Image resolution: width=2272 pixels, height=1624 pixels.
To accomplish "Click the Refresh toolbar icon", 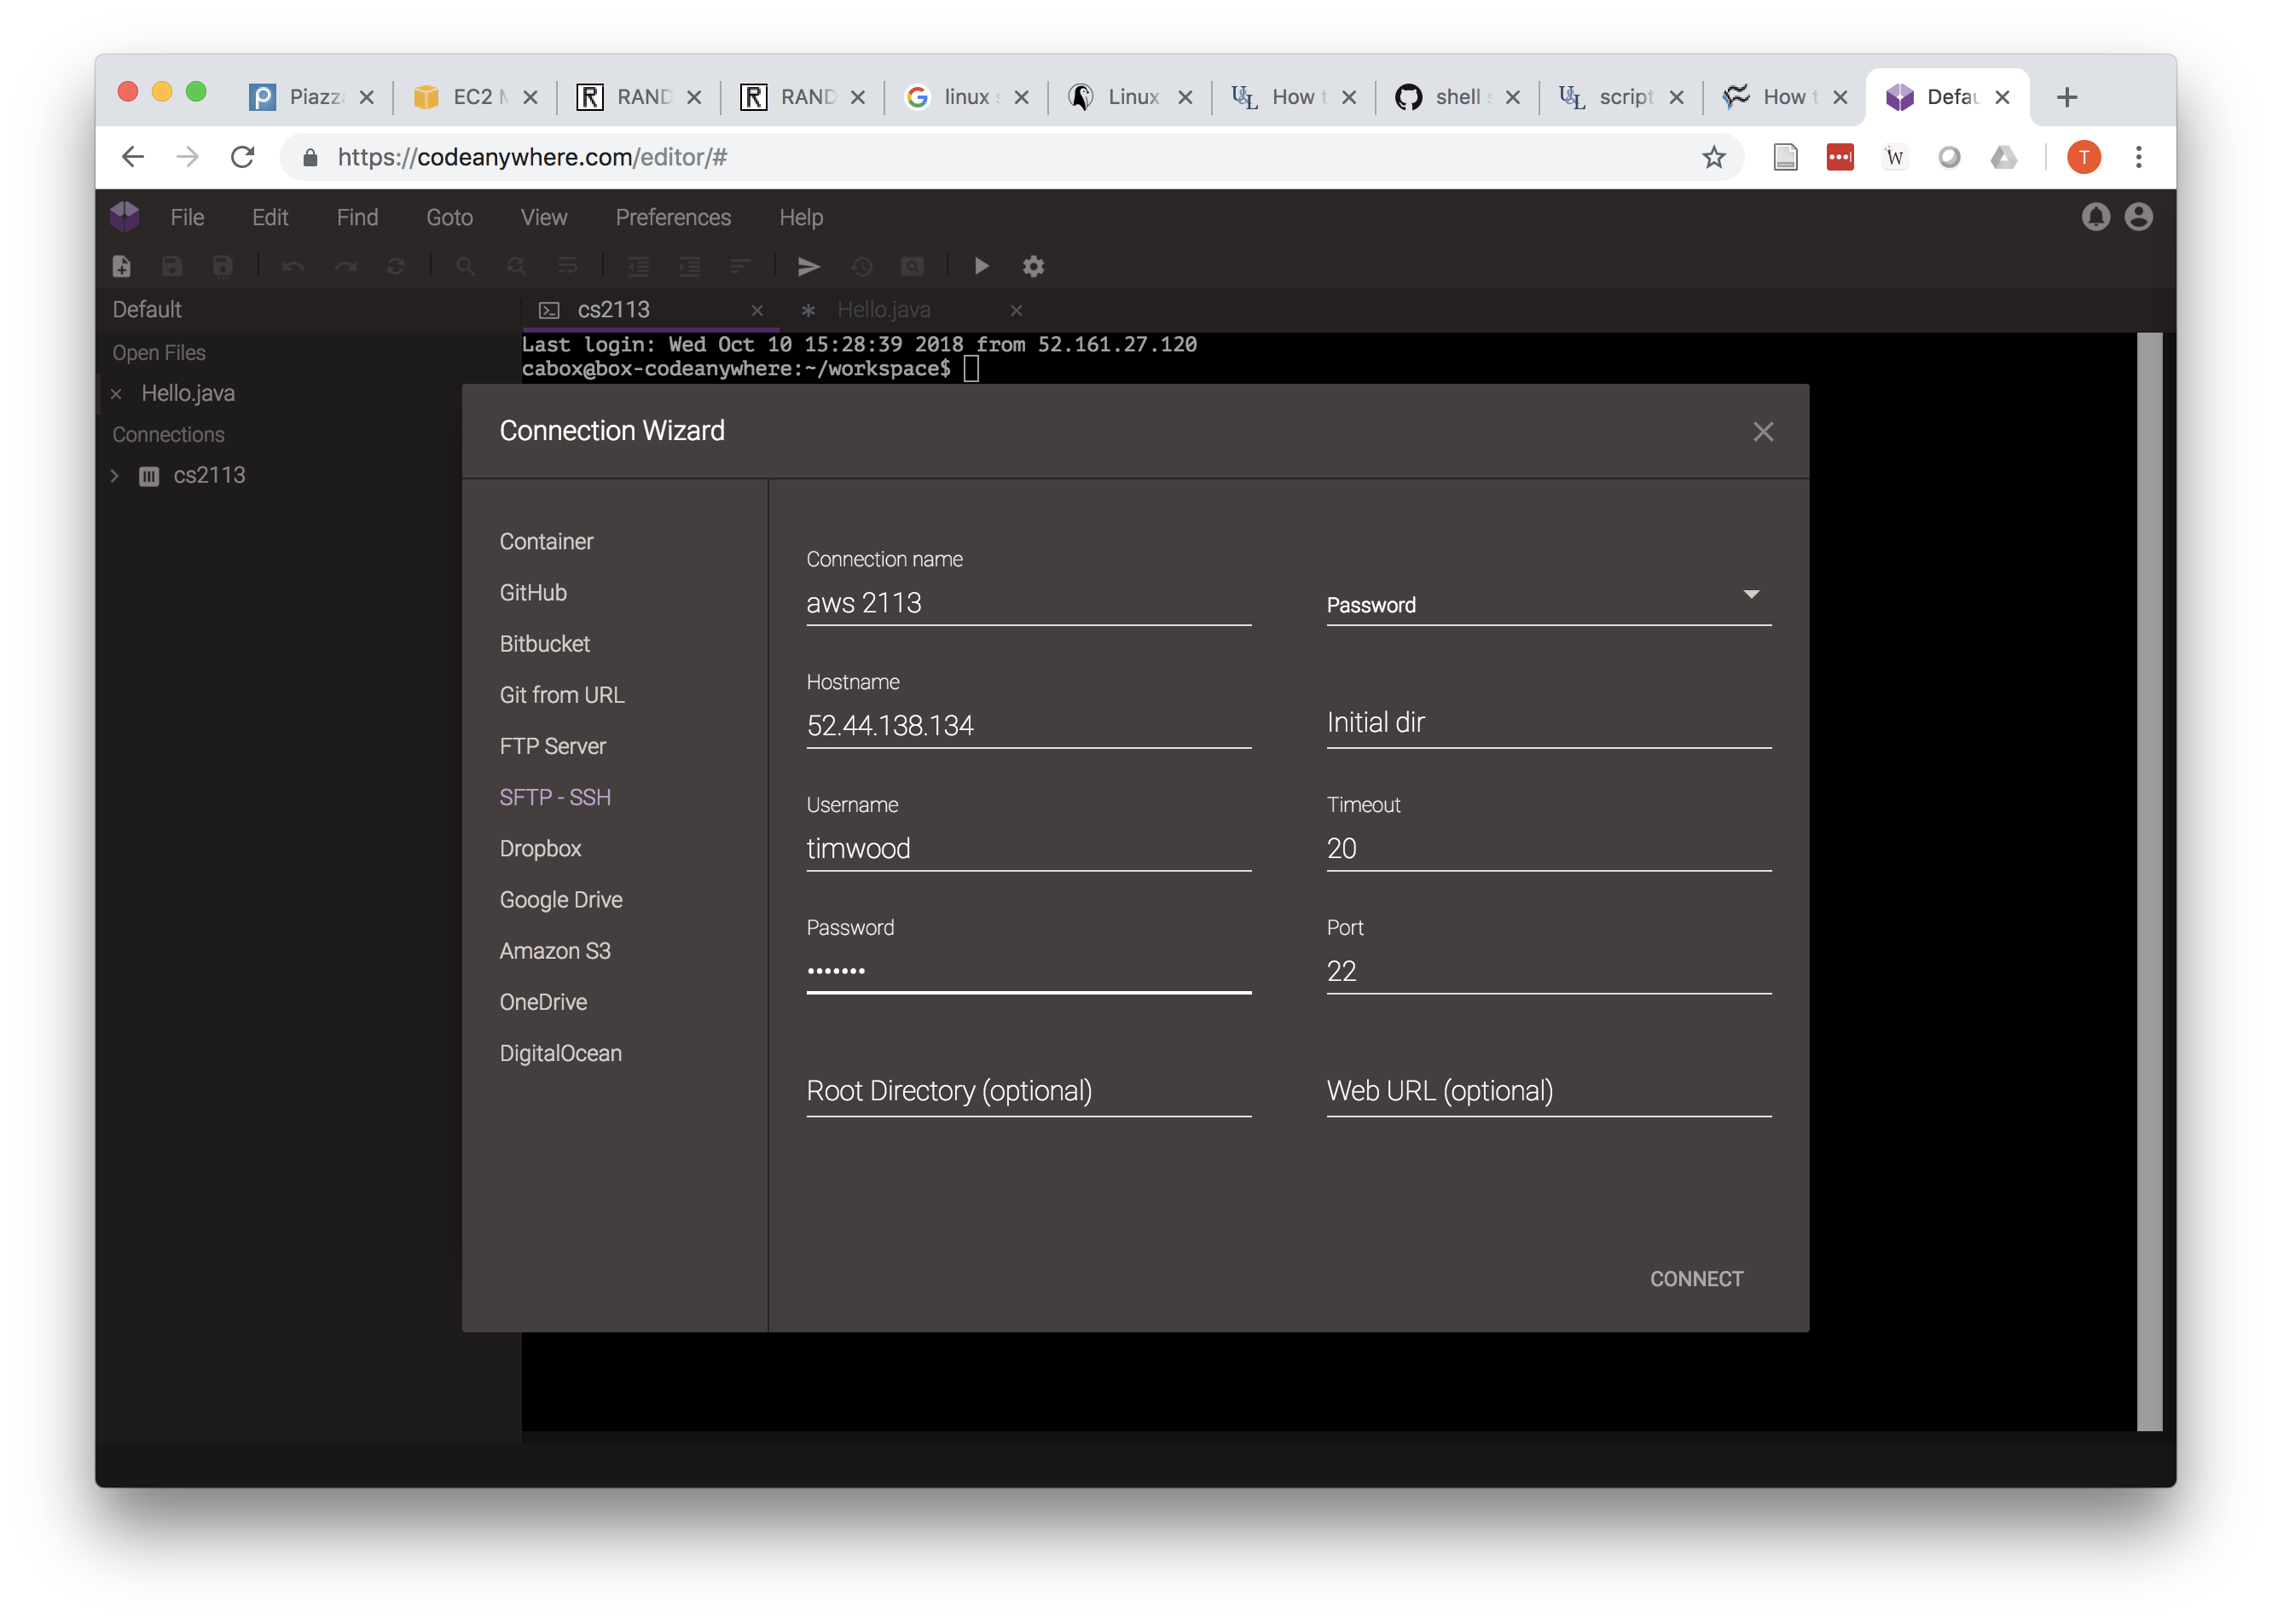I will [x=396, y=266].
